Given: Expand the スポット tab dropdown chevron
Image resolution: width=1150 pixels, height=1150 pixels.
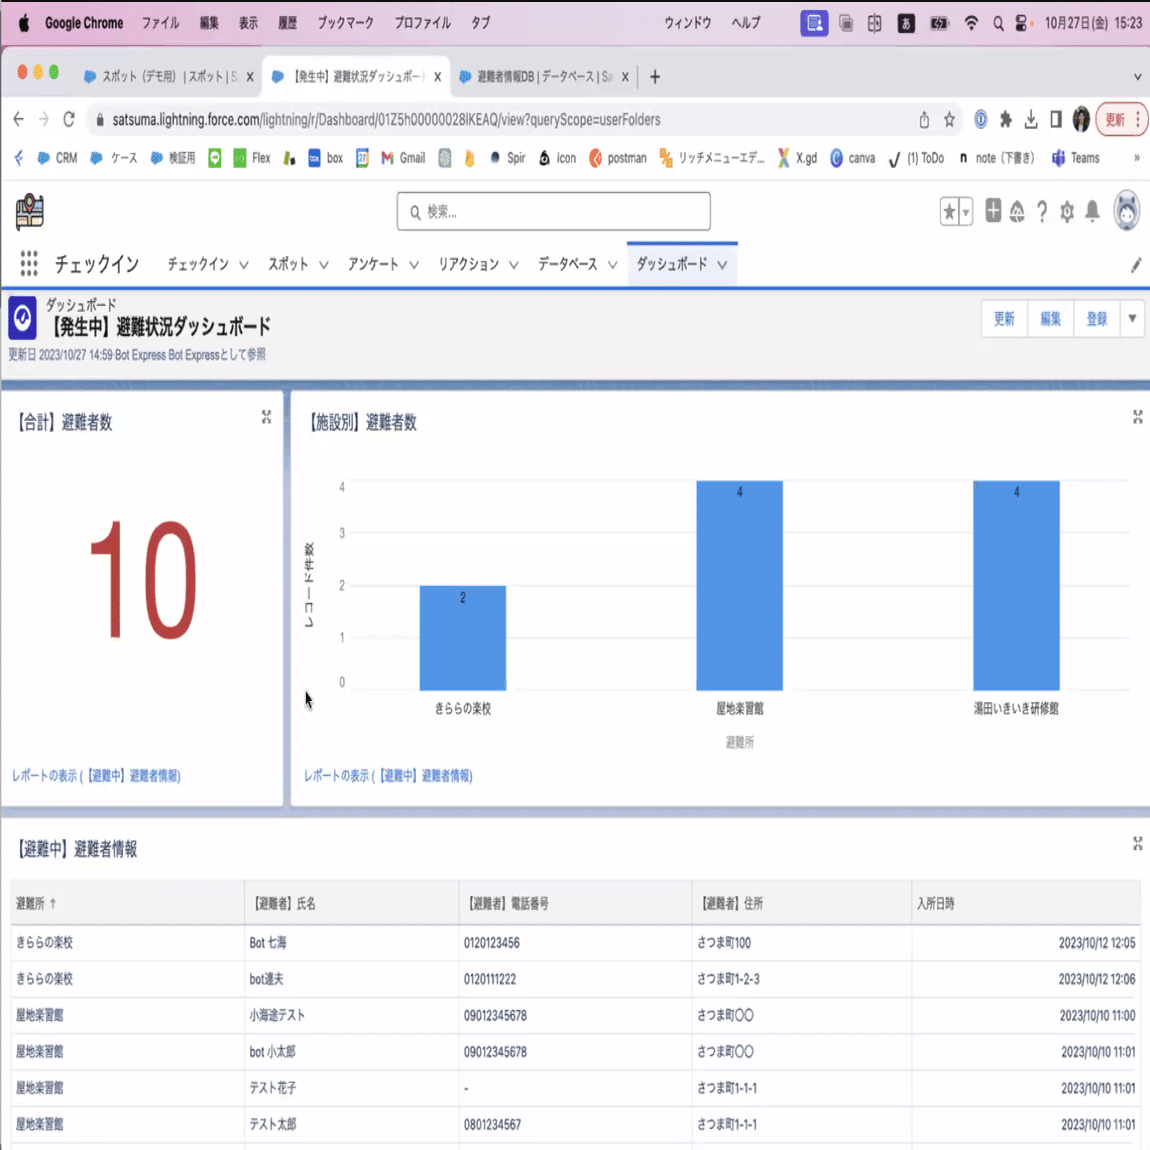Looking at the screenshot, I should [323, 265].
